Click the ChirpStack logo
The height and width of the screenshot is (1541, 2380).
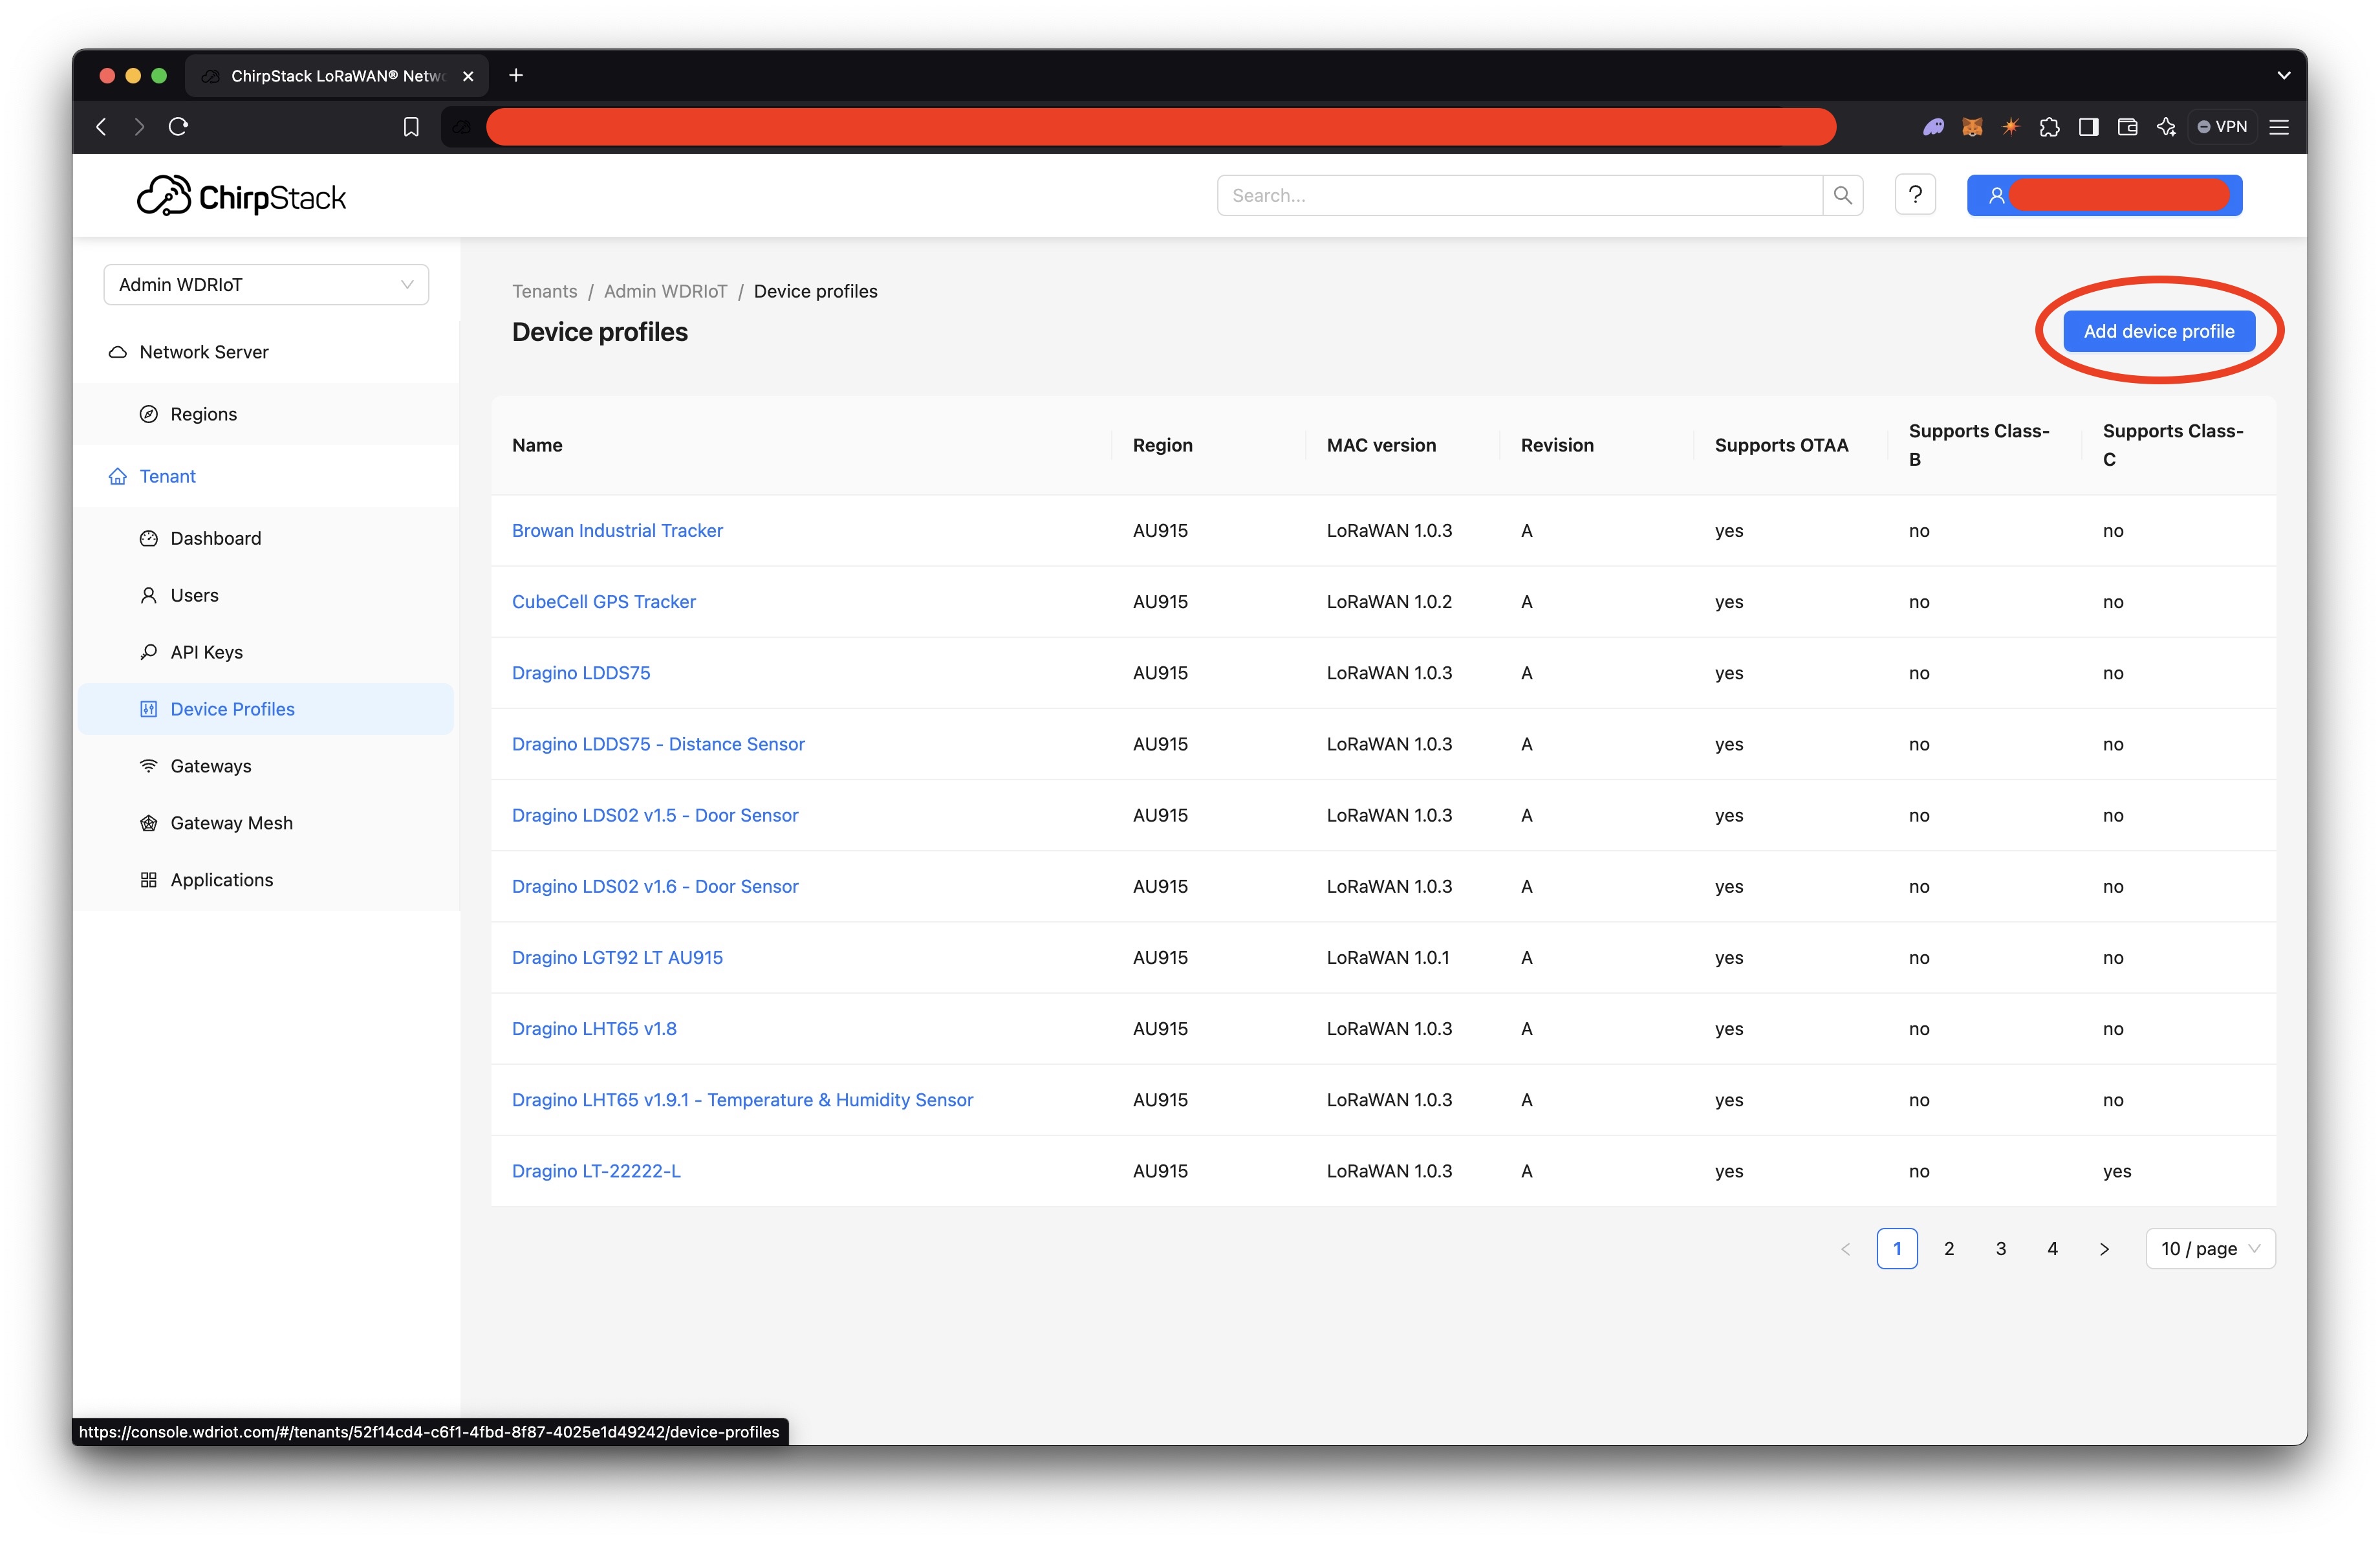coord(241,196)
